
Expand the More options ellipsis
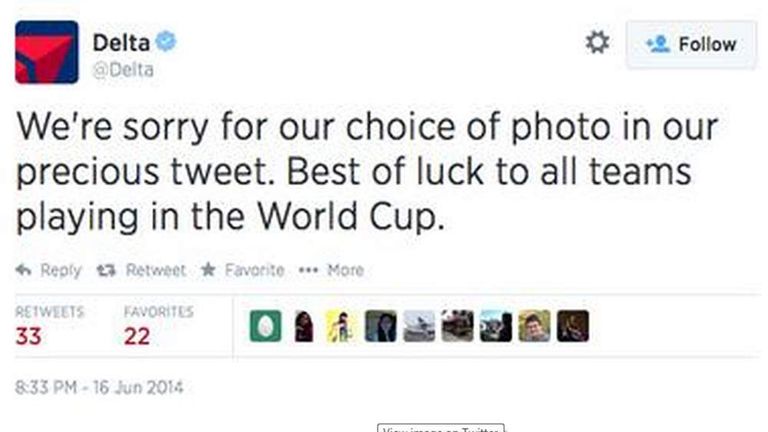[x=309, y=270]
